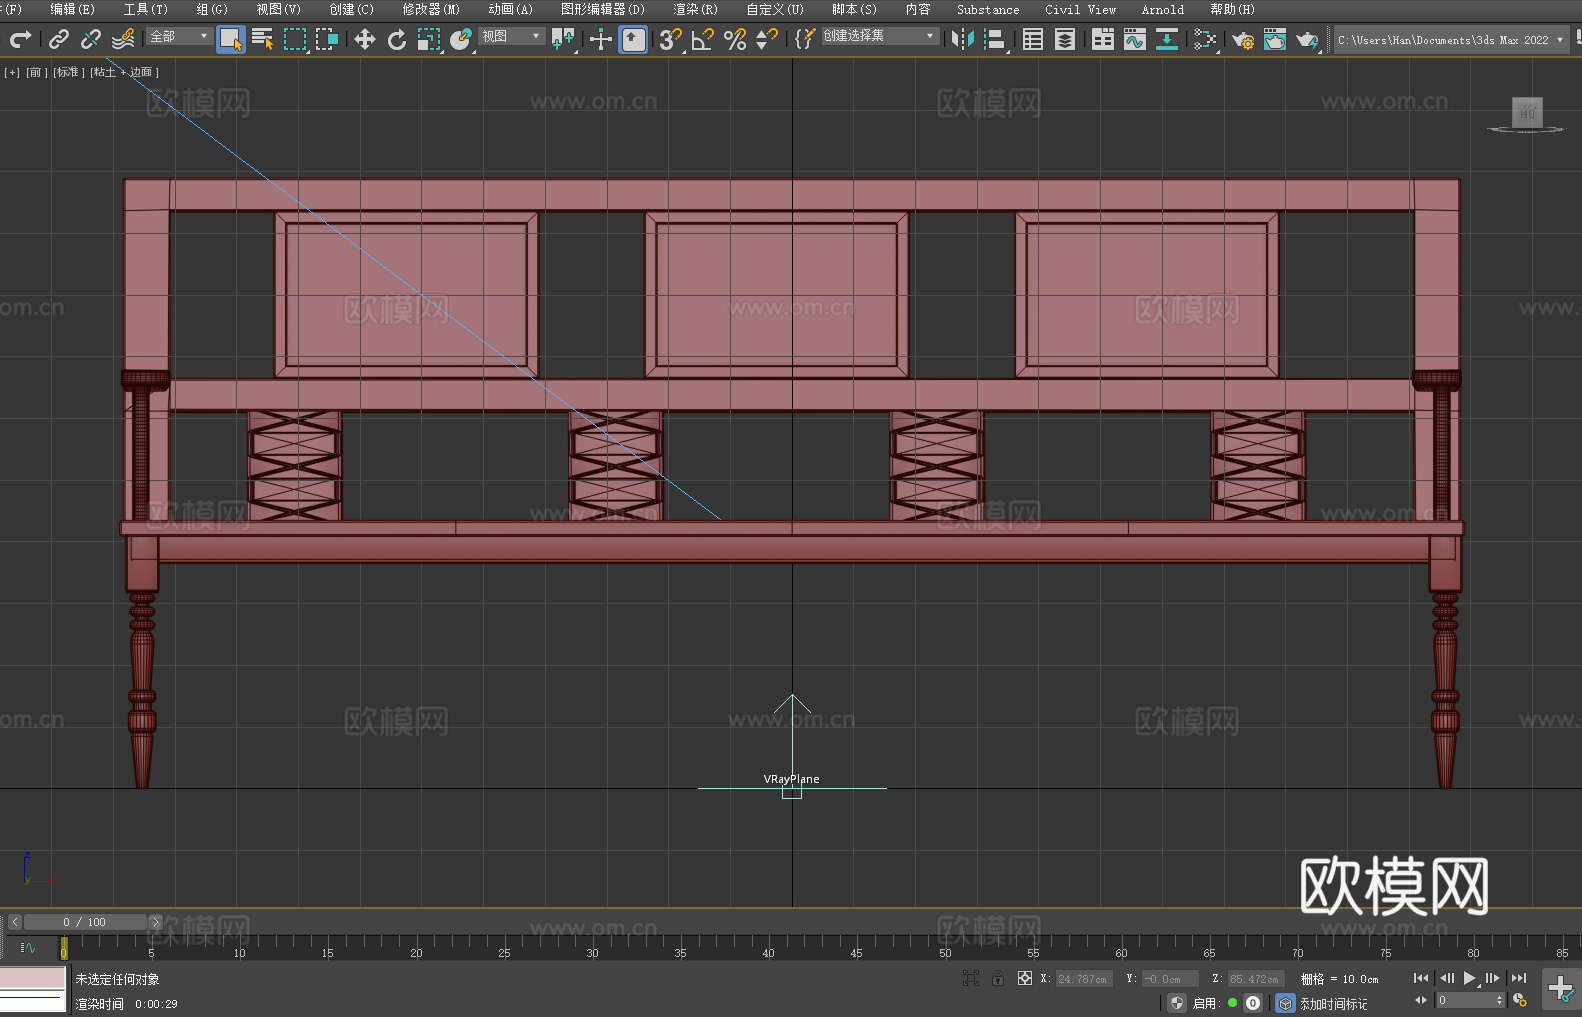Click the object color swatch in status bar
Viewport: 1582px width, 1017px height.
pyautogui.click(x=33, y=978)
